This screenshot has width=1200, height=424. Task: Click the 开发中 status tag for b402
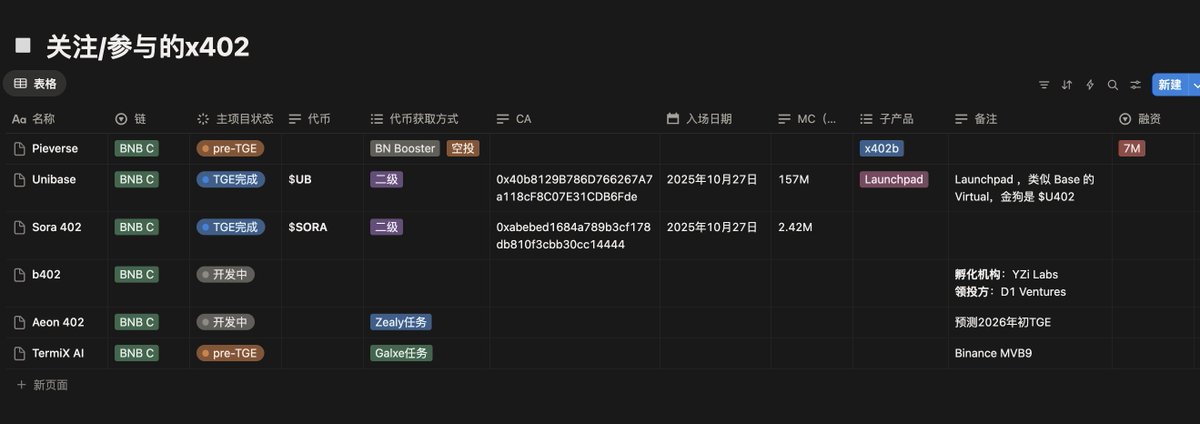225,274
